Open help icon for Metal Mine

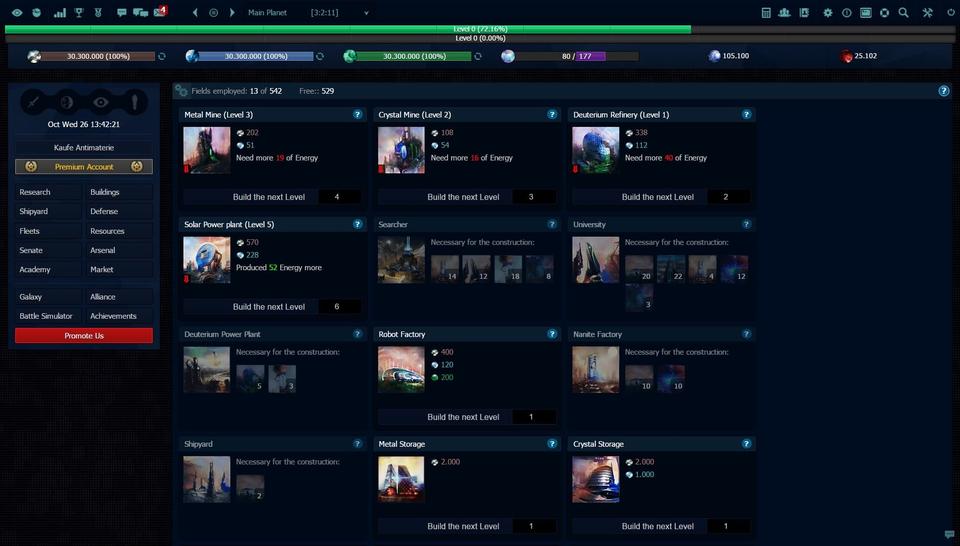click(x=358, y=115)
